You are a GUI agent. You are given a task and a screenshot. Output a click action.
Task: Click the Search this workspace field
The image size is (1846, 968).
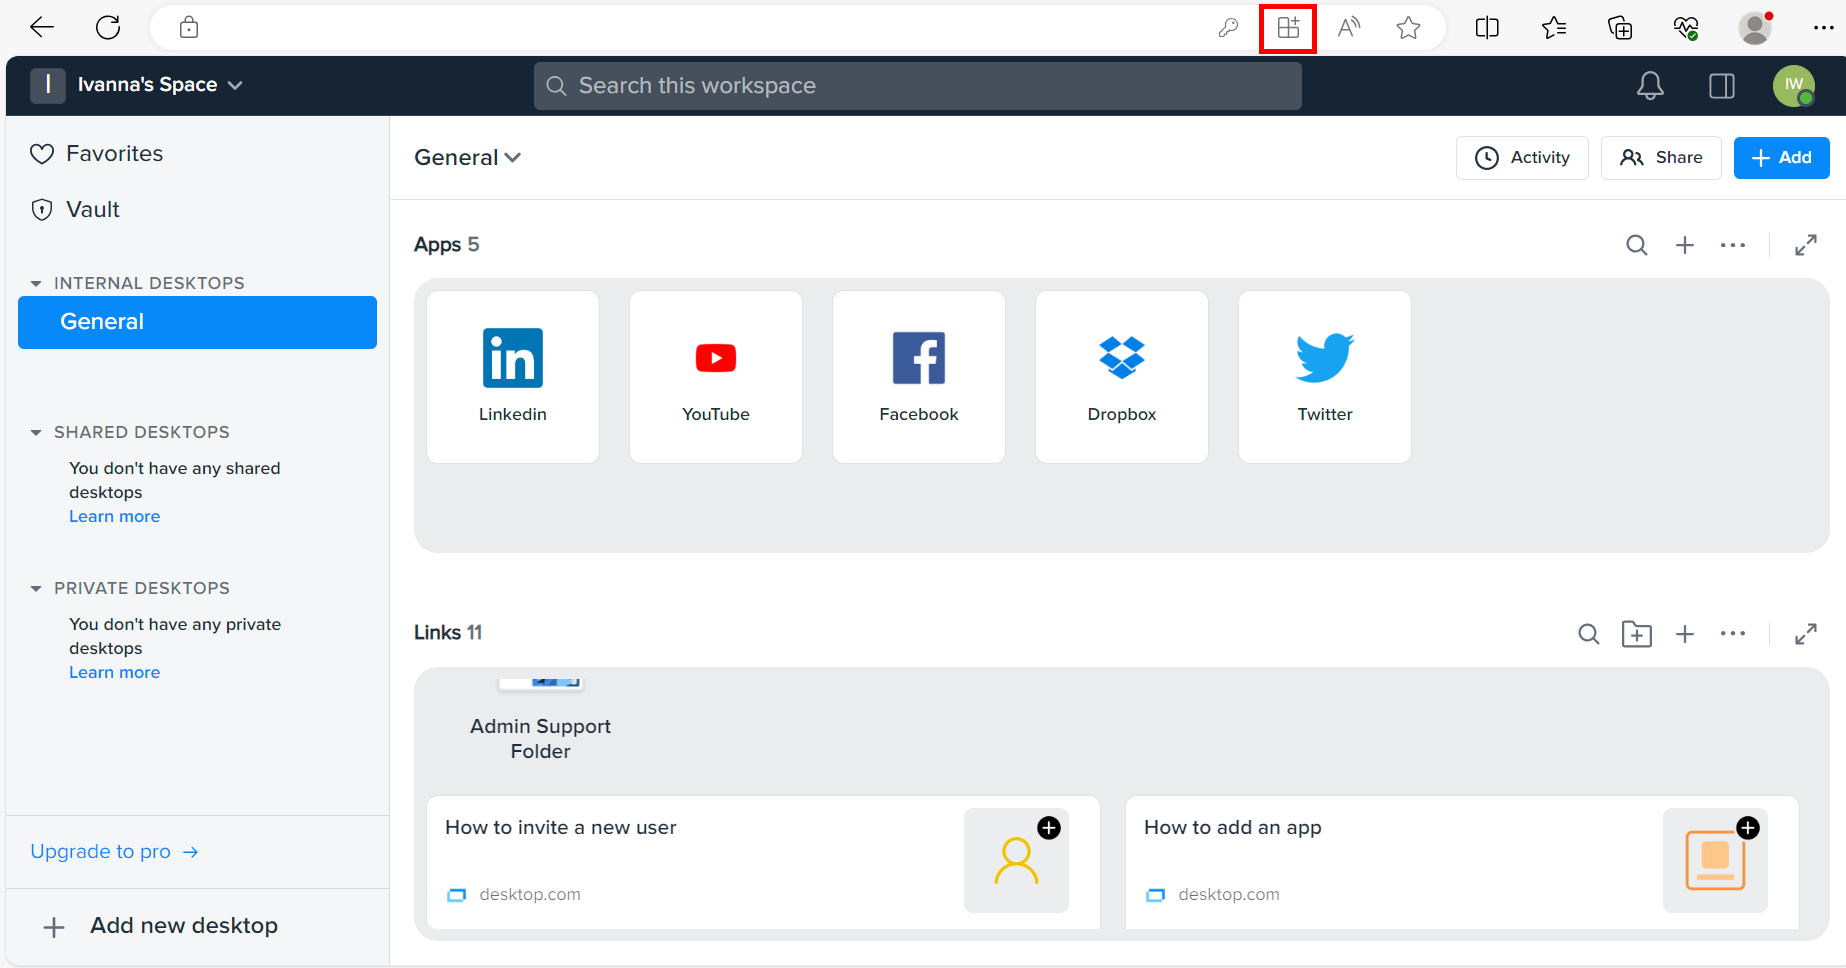click(x=916, y=85)
